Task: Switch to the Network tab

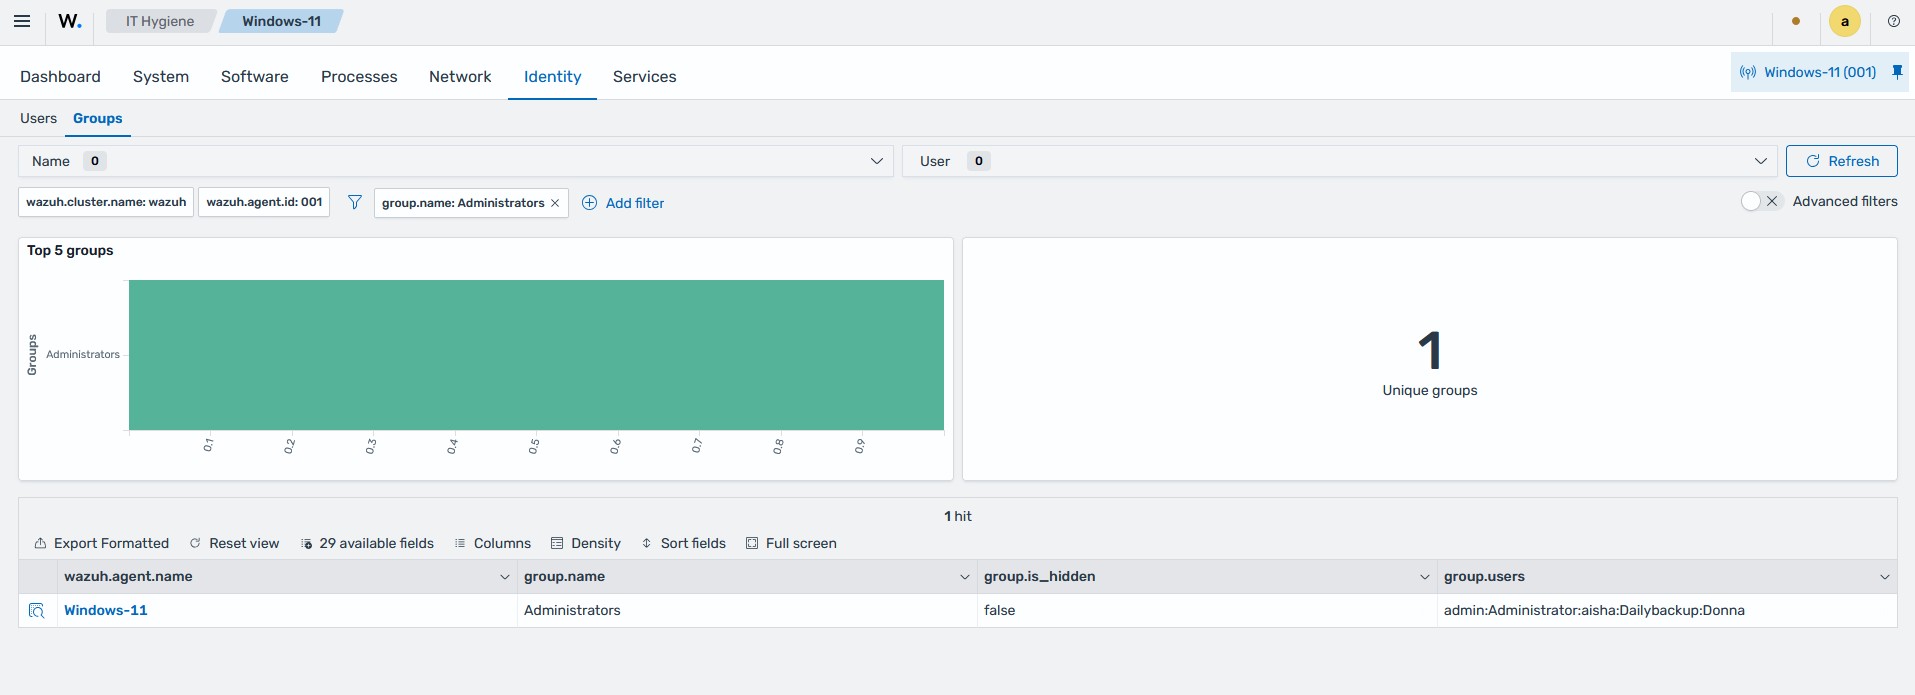Action: [x=460, y=76]
